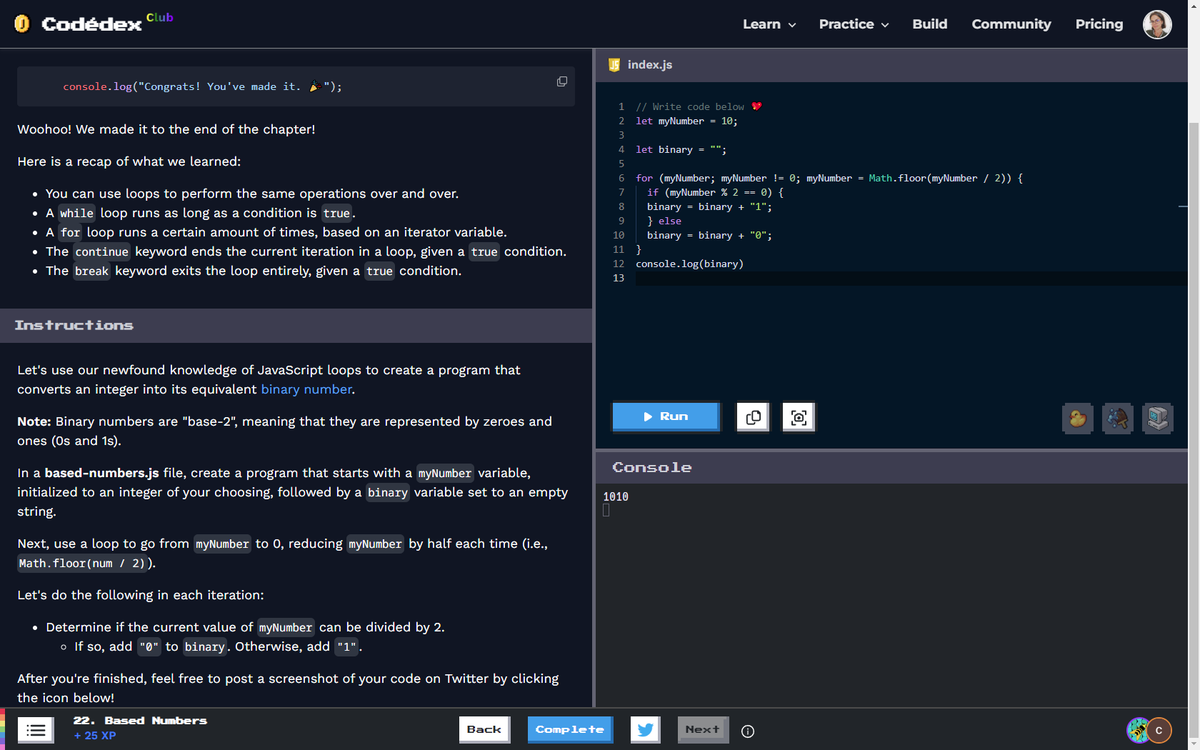Click the 'let binary' declaration line

(x=680, y=150)
